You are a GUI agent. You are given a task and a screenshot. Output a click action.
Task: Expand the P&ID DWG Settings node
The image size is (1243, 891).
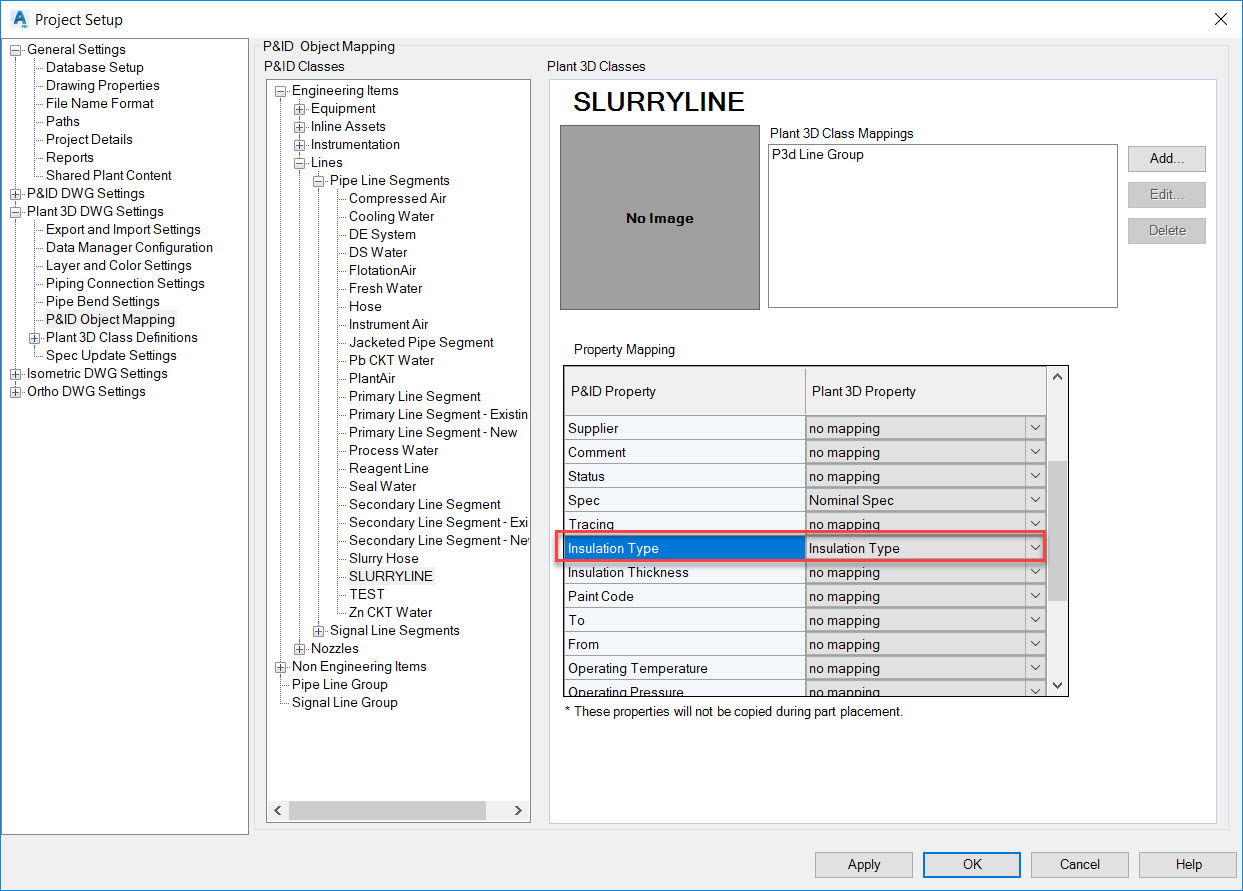(x=15, y=194)
